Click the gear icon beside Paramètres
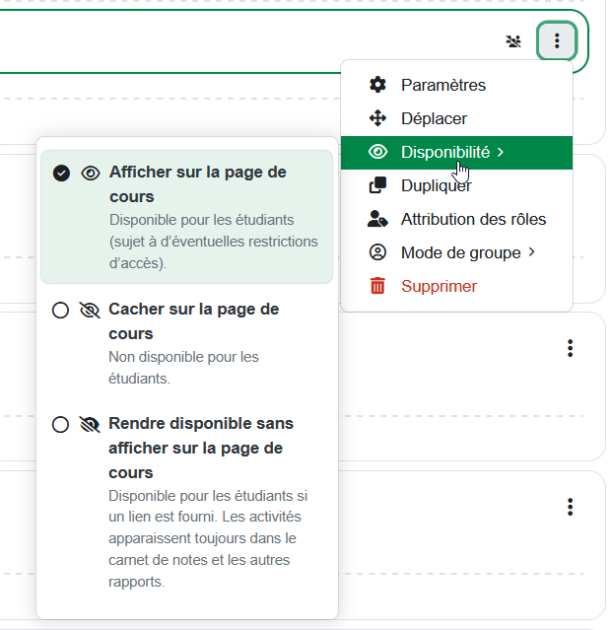 pyautogui.click(x=377, y=85)
